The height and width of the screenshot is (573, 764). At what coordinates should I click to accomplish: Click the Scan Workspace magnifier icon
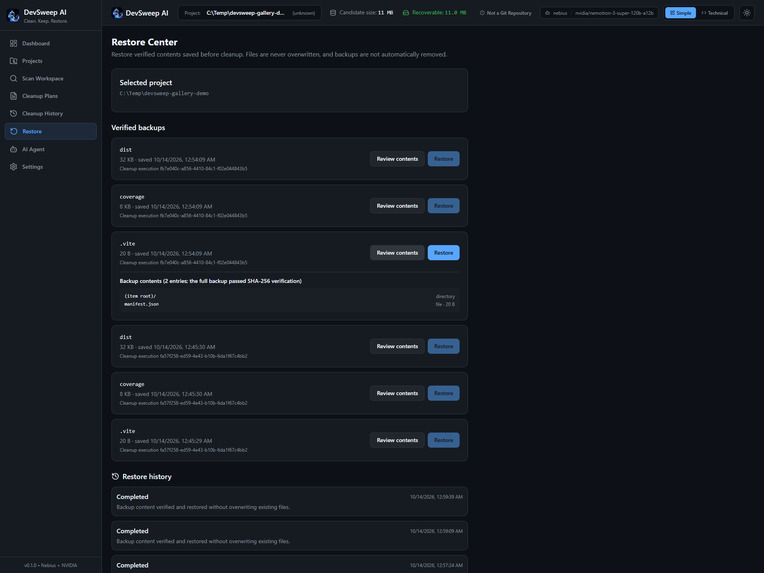pyautogui.click(x=13, y=78)
